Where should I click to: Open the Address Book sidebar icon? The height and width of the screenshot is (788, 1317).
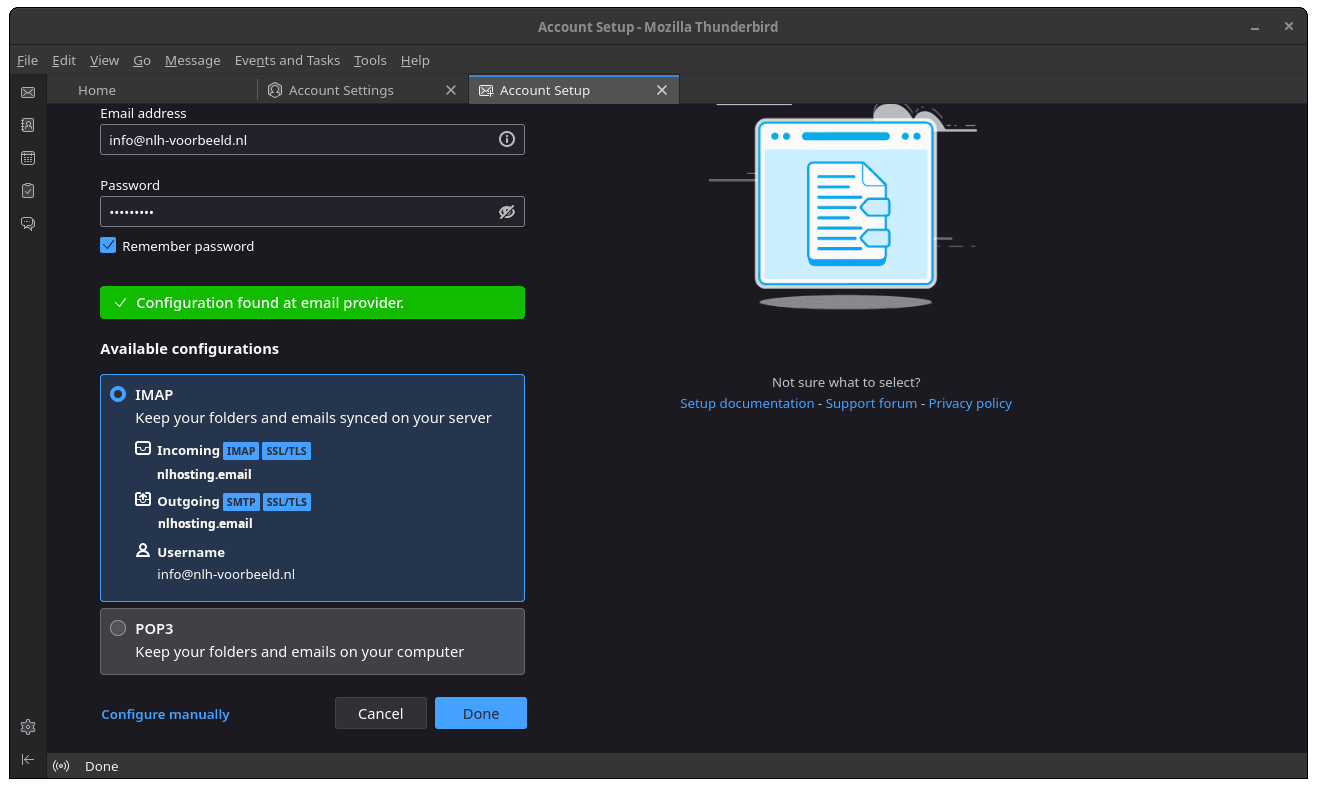click(x=28, y=125)
